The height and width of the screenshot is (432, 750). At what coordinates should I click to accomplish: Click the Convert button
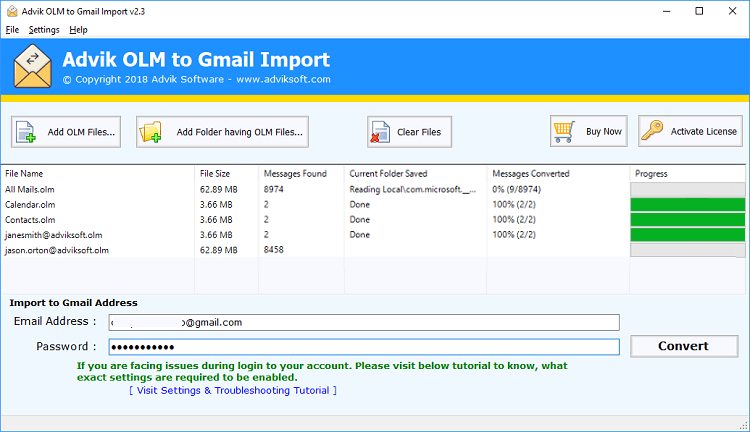[x=684, y=346]
